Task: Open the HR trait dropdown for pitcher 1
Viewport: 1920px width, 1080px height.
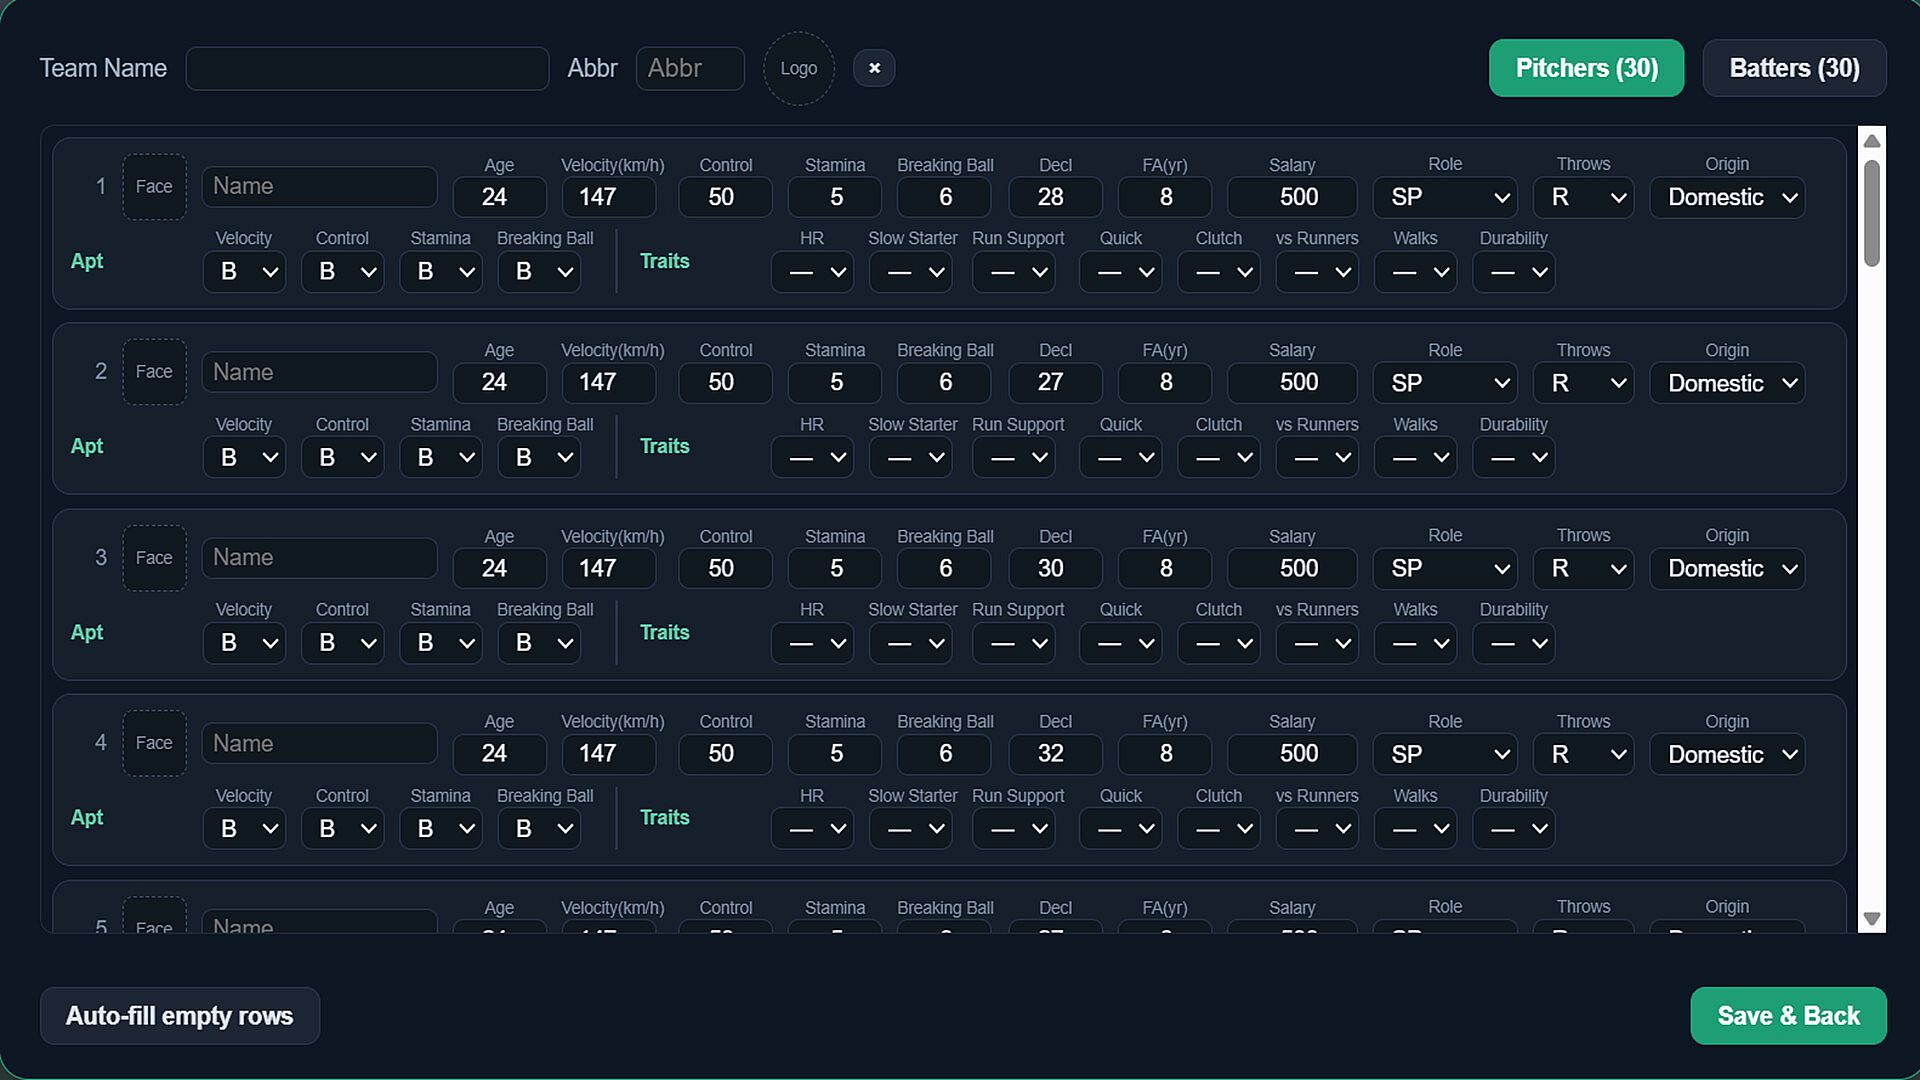Action: [812, 272]
